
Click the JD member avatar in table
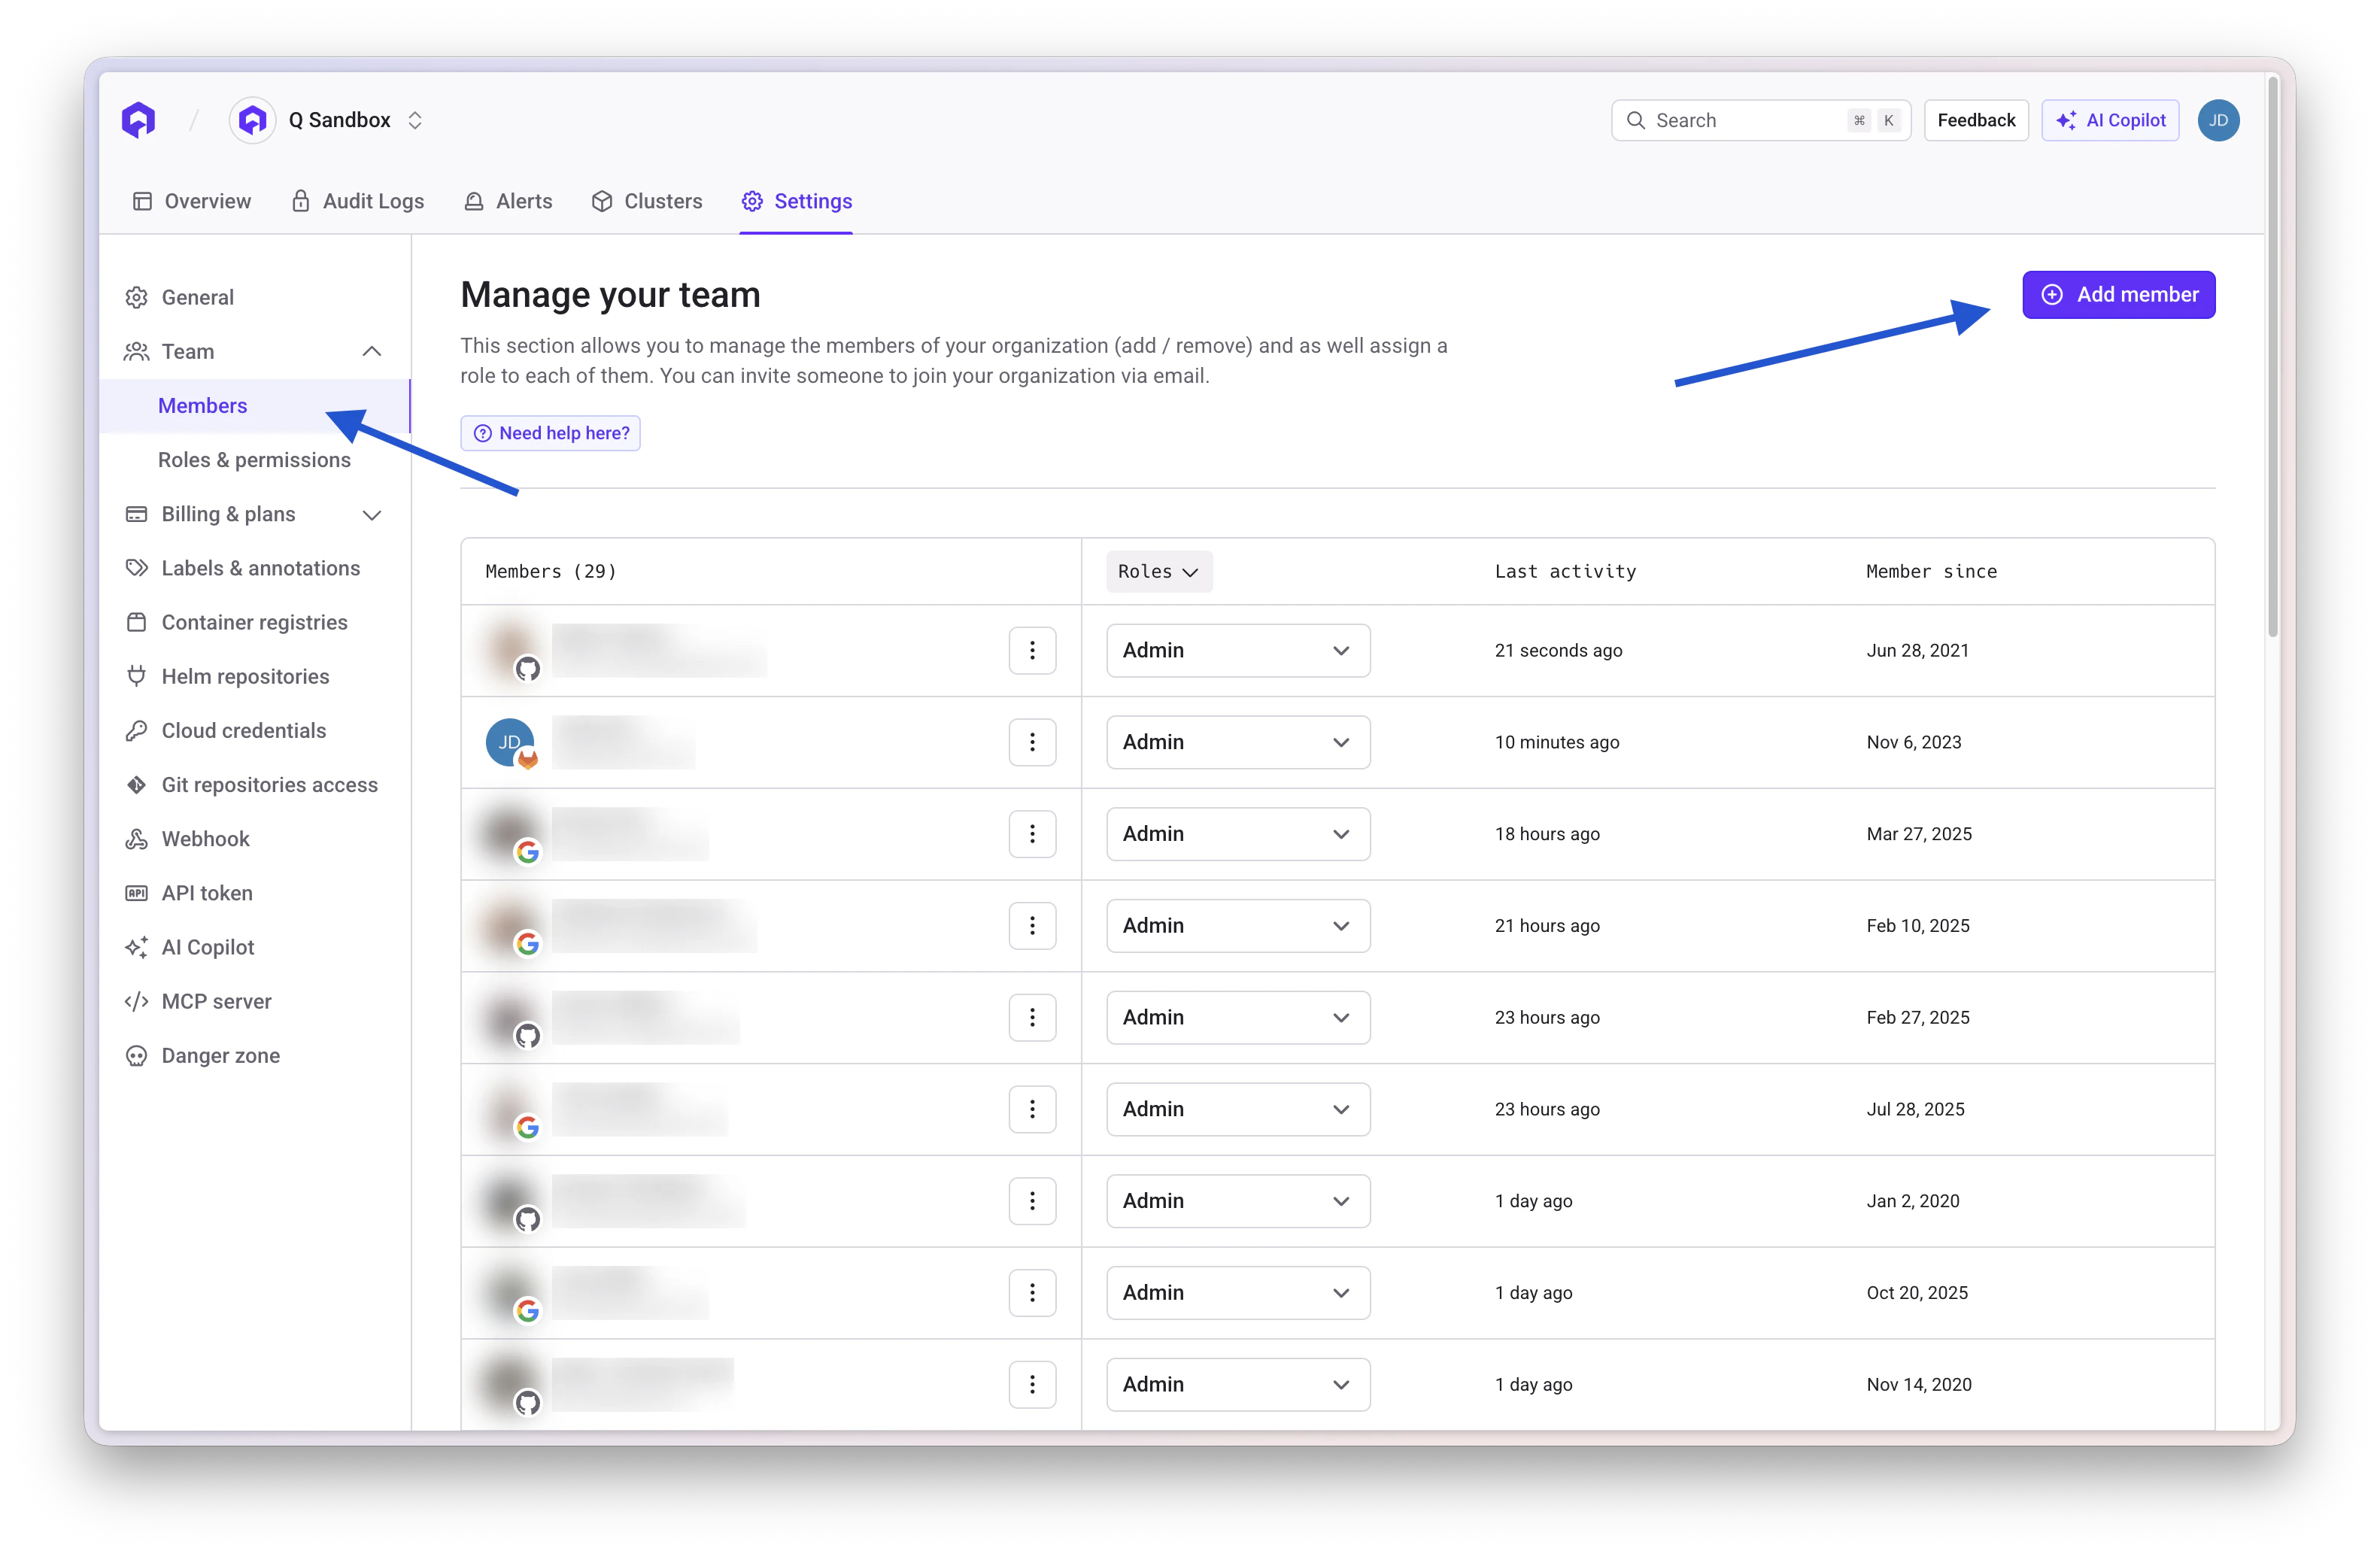click(x=510, y=742)
